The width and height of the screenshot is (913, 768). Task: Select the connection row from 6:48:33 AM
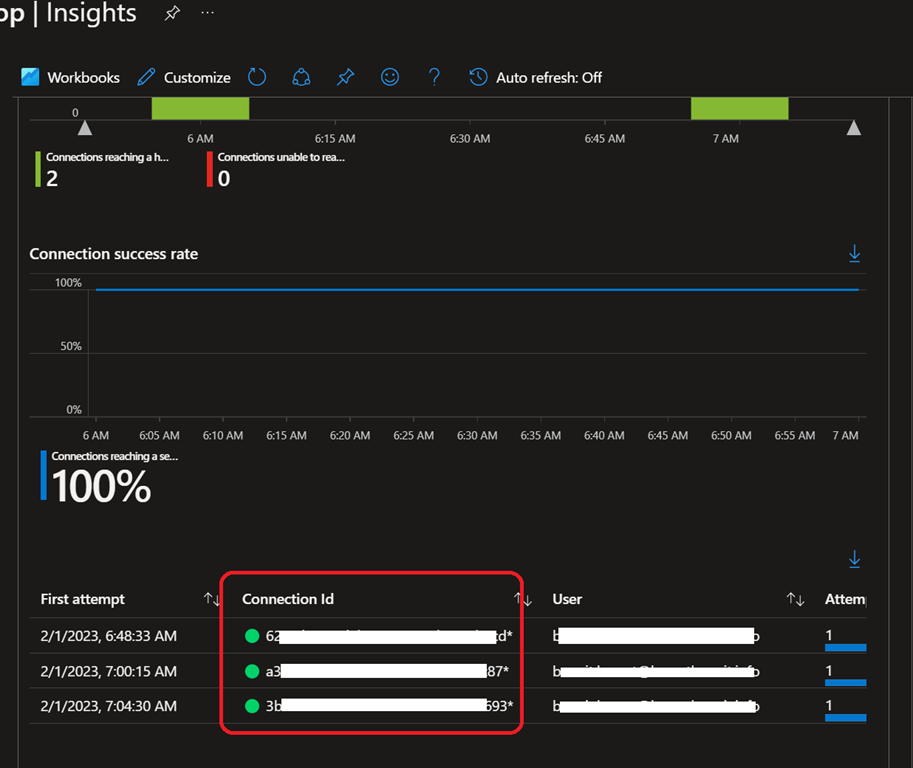click(x=108, y=635)
